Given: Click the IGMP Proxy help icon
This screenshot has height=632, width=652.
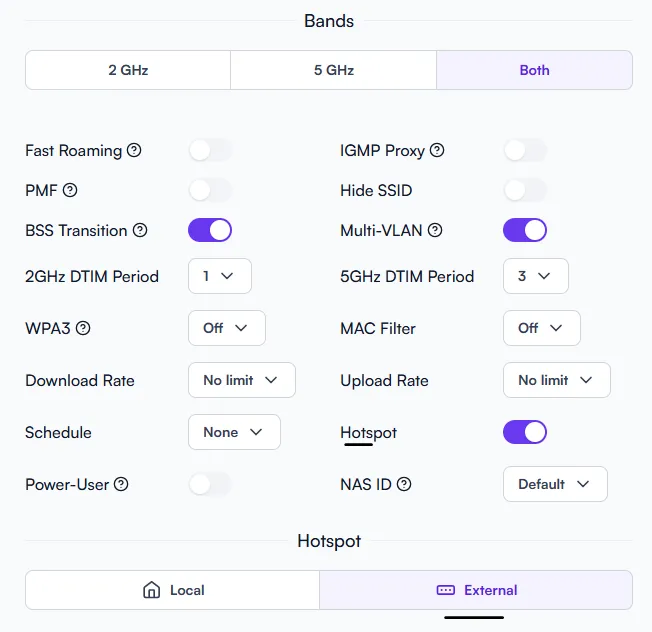Looking at the screenshot, I should pyautogui.click(x=437, y=150).
